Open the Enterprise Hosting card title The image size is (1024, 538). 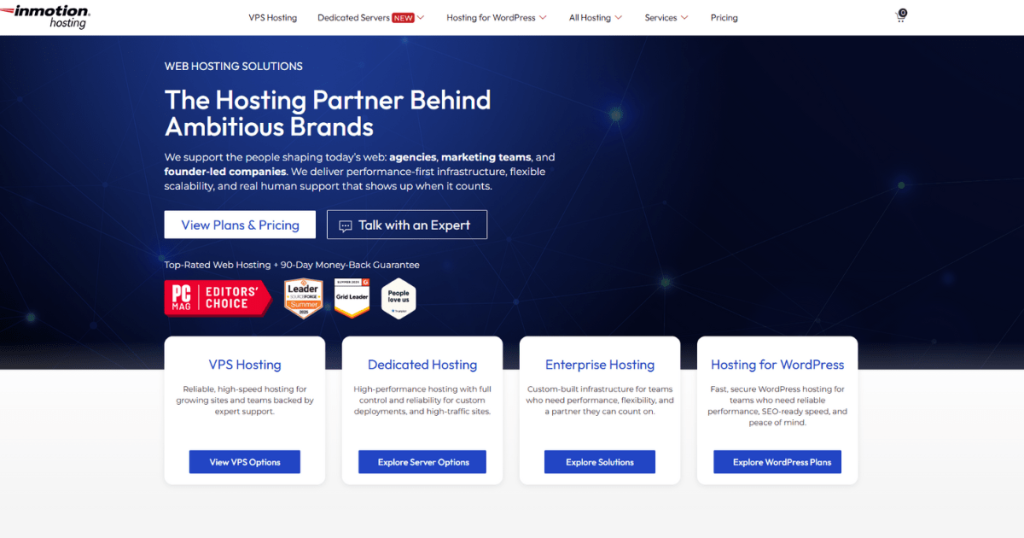tap(600, 365)
